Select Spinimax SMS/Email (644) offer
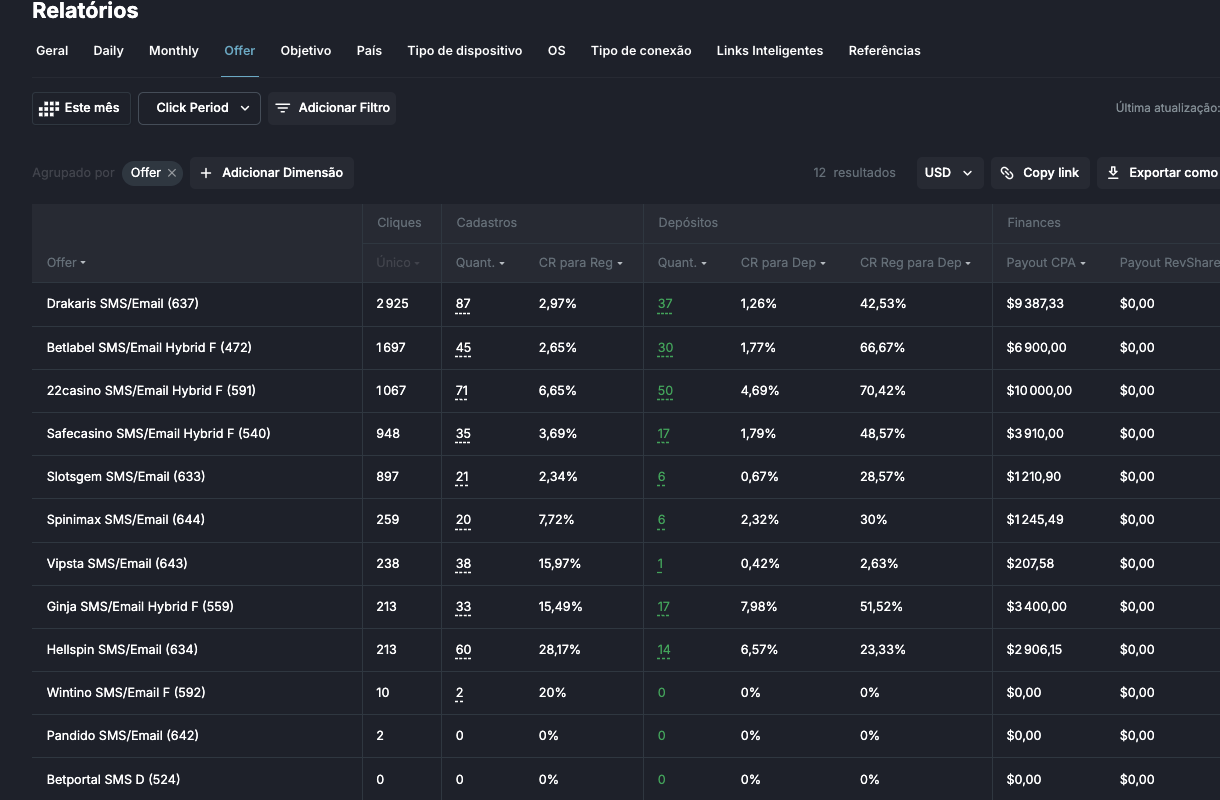 [x=126, y=520]
